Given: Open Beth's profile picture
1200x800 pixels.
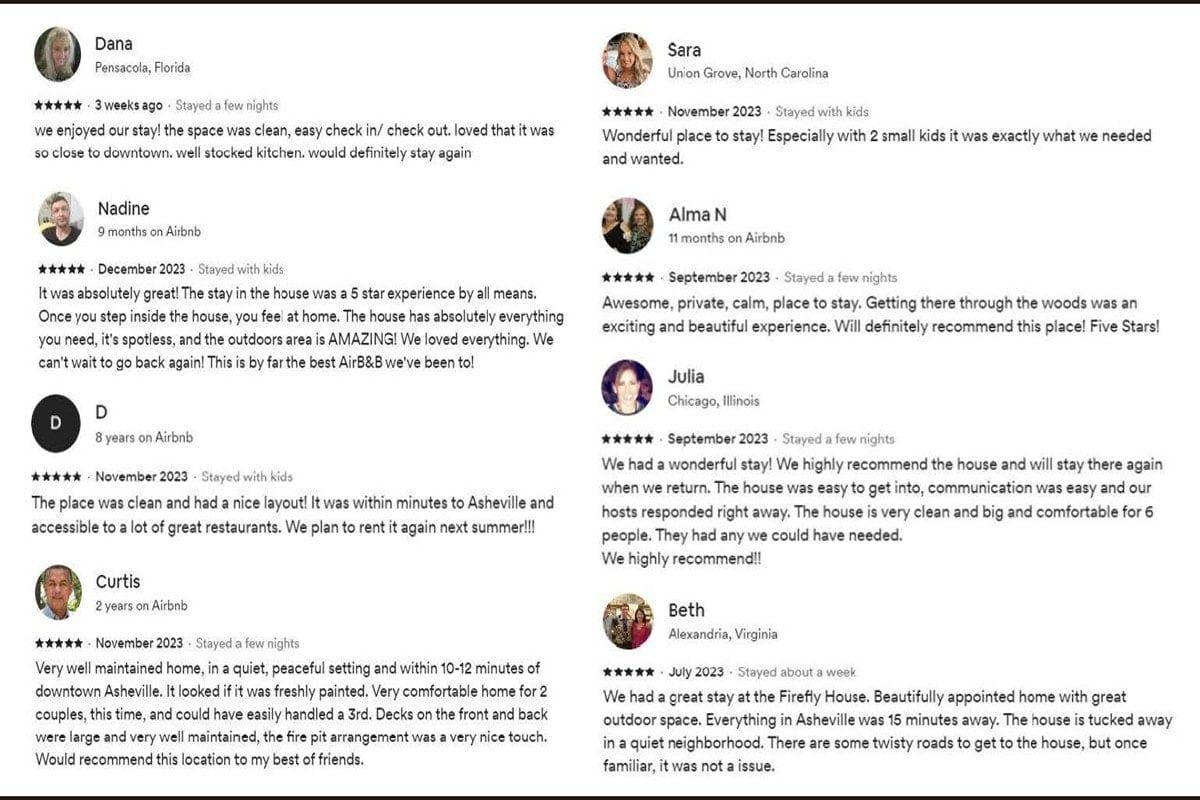Looking at the screenshot, I should pyautogui.click(x=627, y=621).
